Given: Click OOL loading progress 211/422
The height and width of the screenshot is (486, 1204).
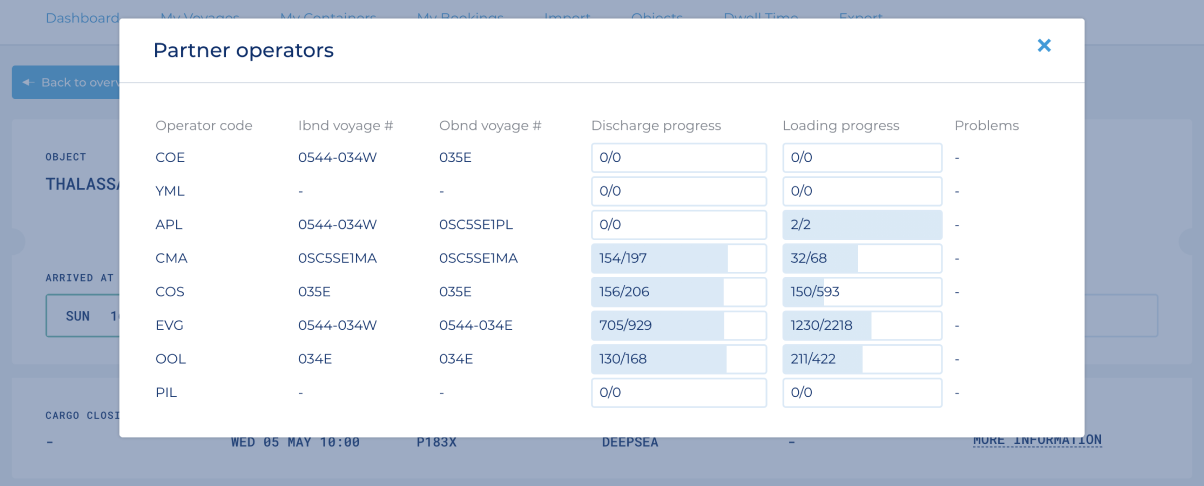Looking at the screenshot, I should tap(862, 359).
